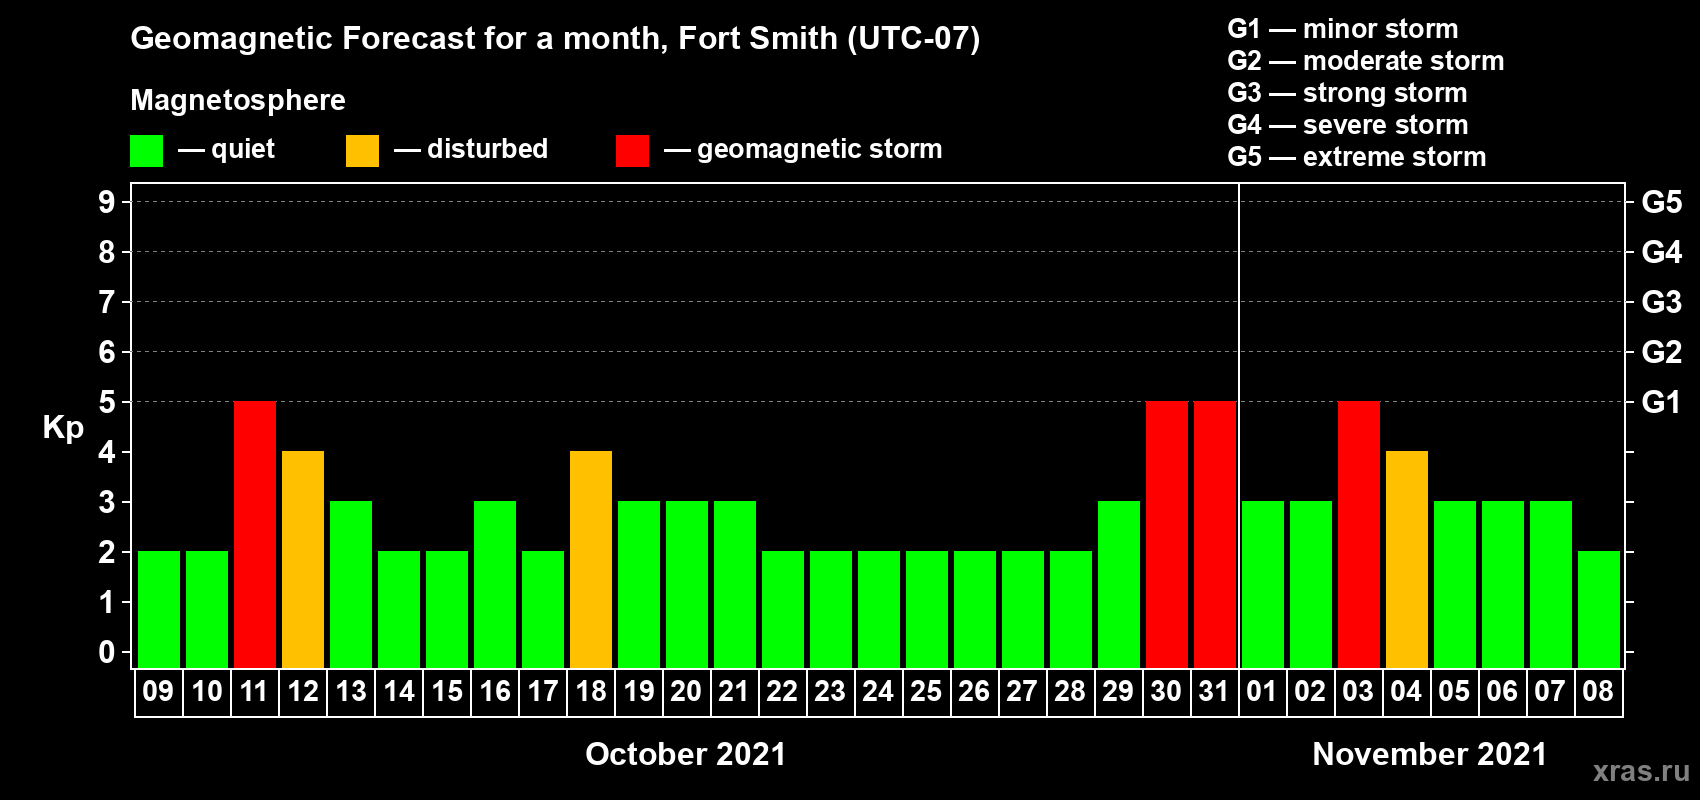Select the green bar for November 08

click(1599, 610)
